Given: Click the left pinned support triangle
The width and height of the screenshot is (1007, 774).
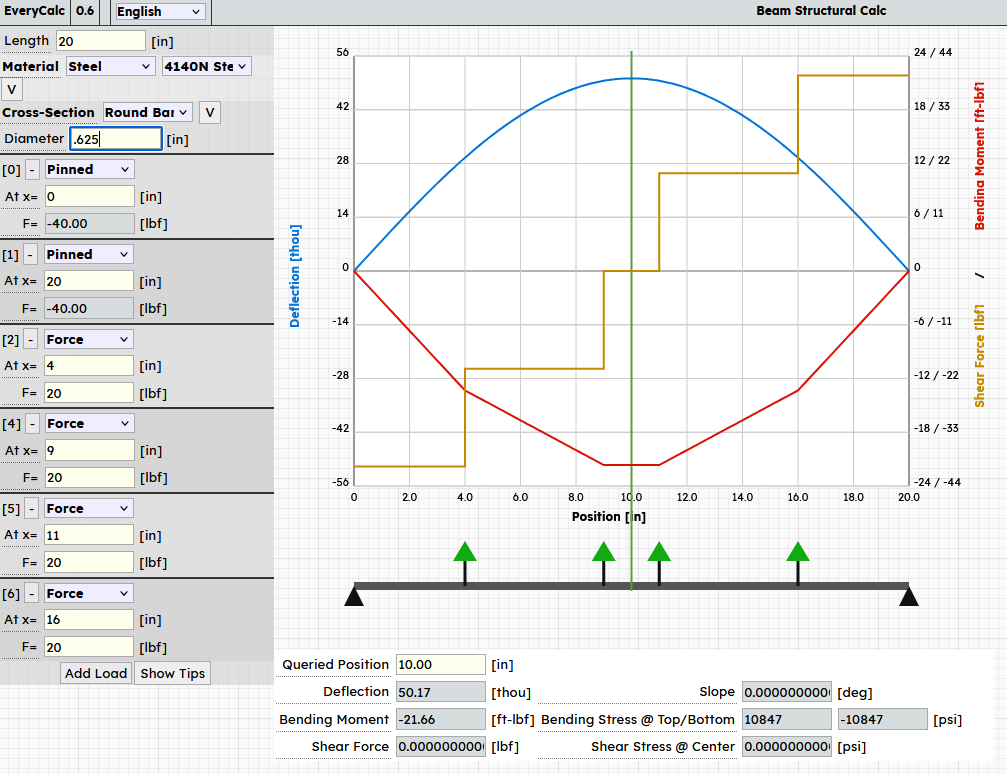Looking at the screenshot, I should (x=354, y=597).
